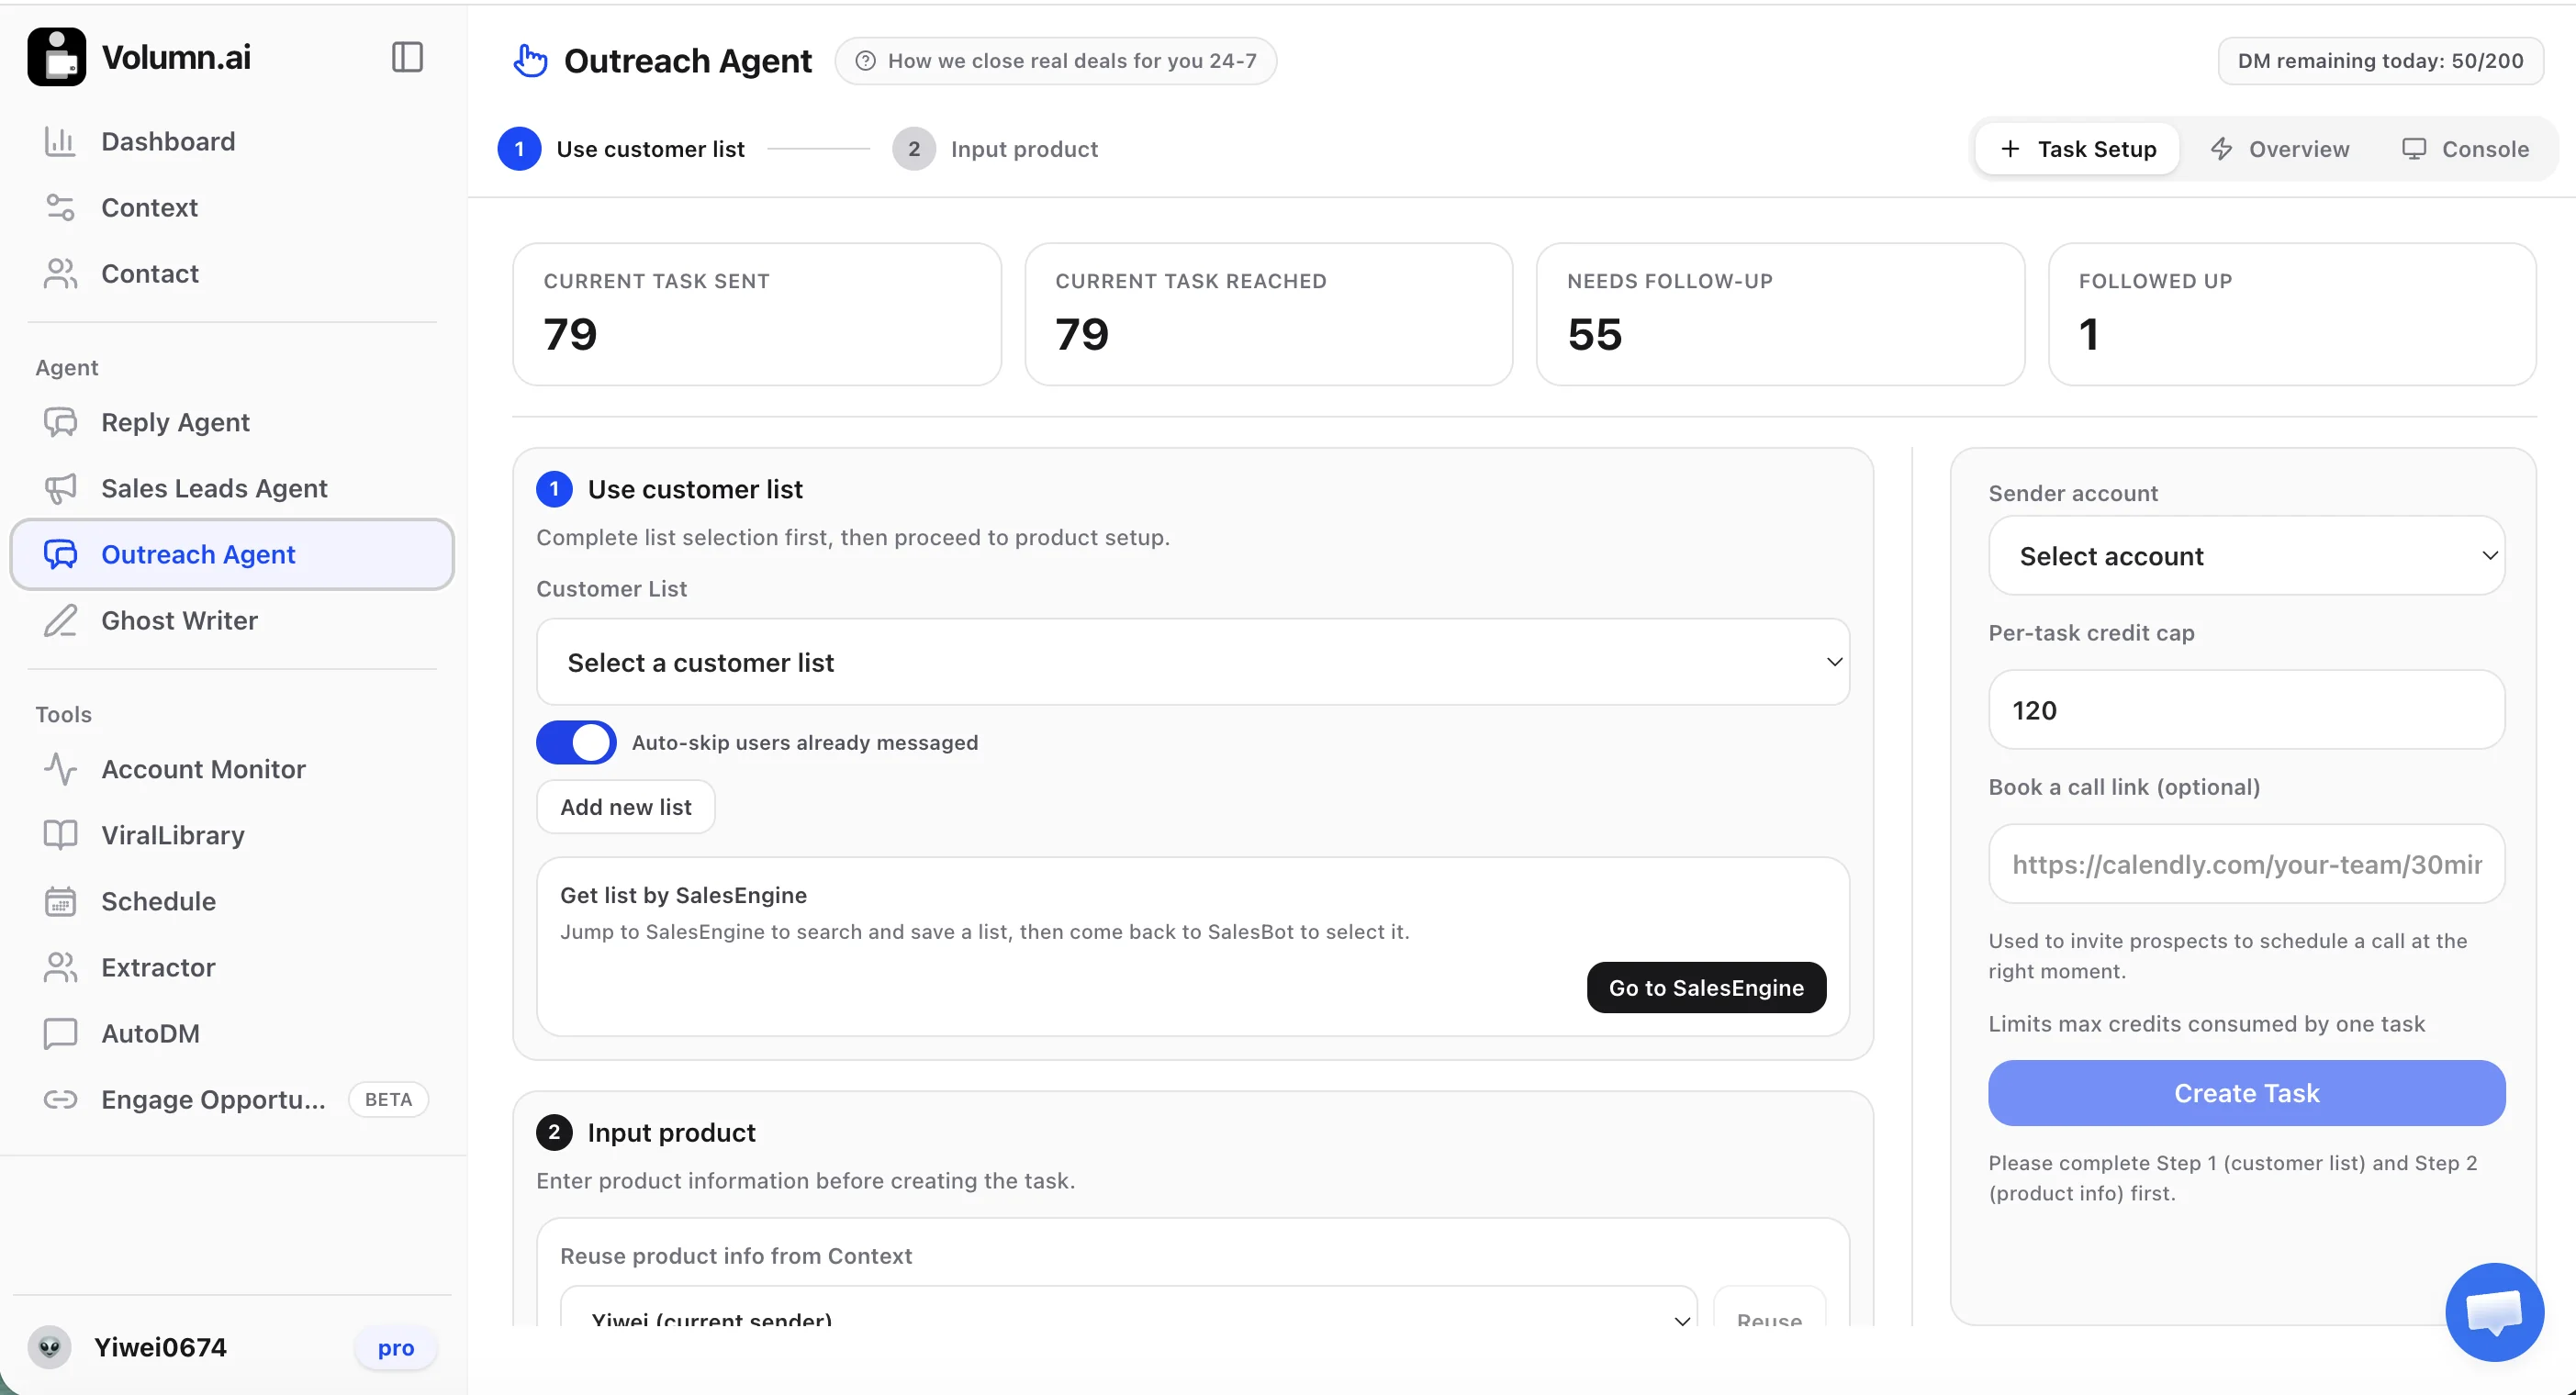Screen dimensions: 2576x1395
Task: Click the monitor icon for Console
Action: (x=2414, y=149)
